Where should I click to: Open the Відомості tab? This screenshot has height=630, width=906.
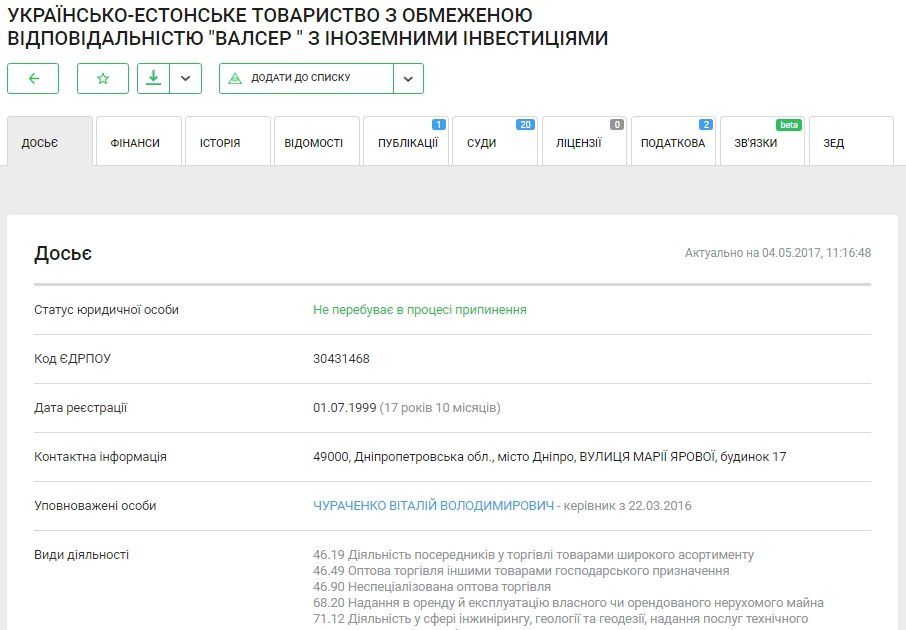pyautogui.click(x=313, y=142)
